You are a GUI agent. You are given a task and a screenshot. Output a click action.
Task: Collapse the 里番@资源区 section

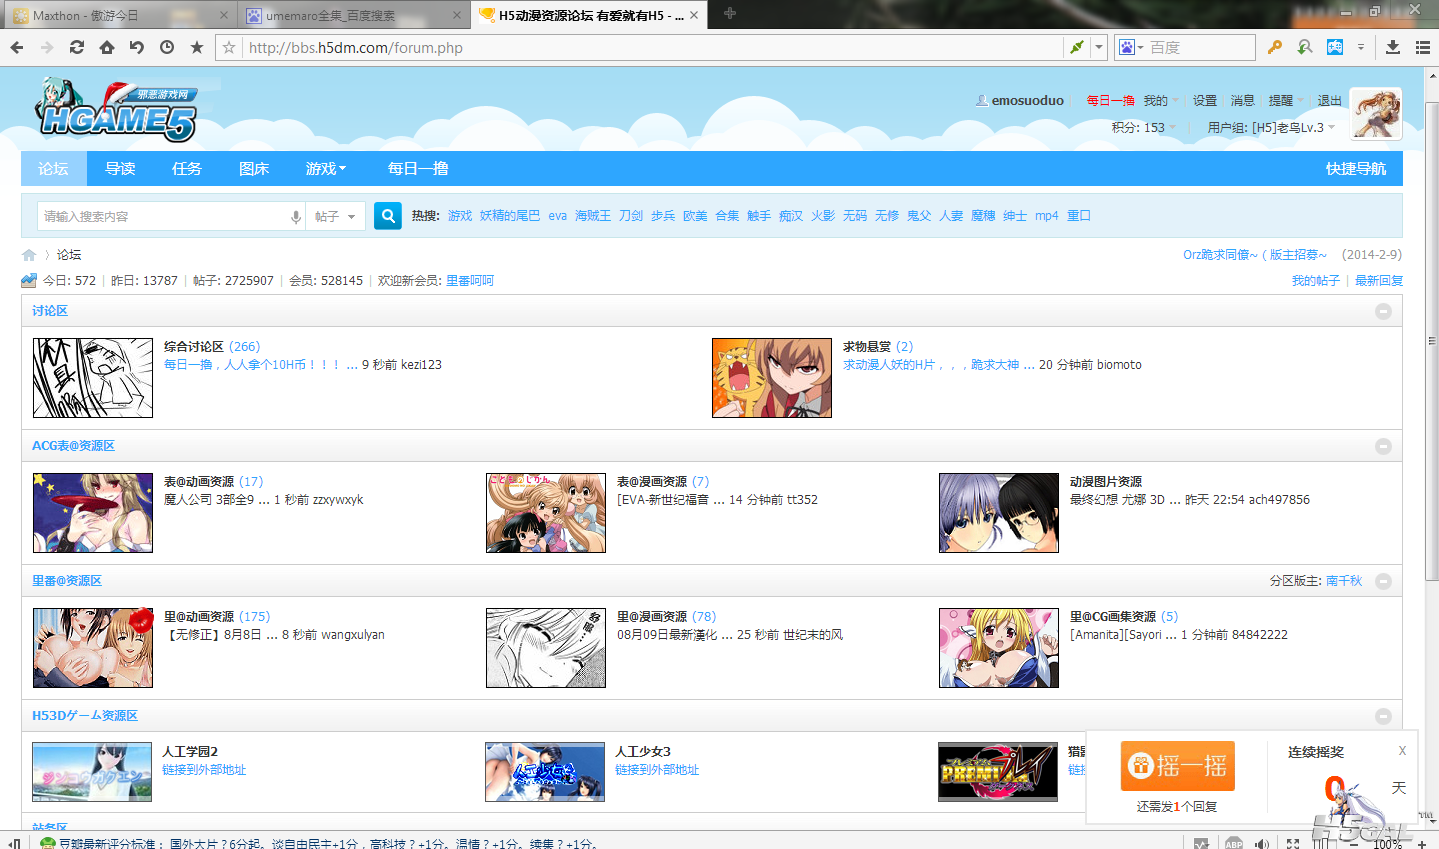[x=1383, y=581]
